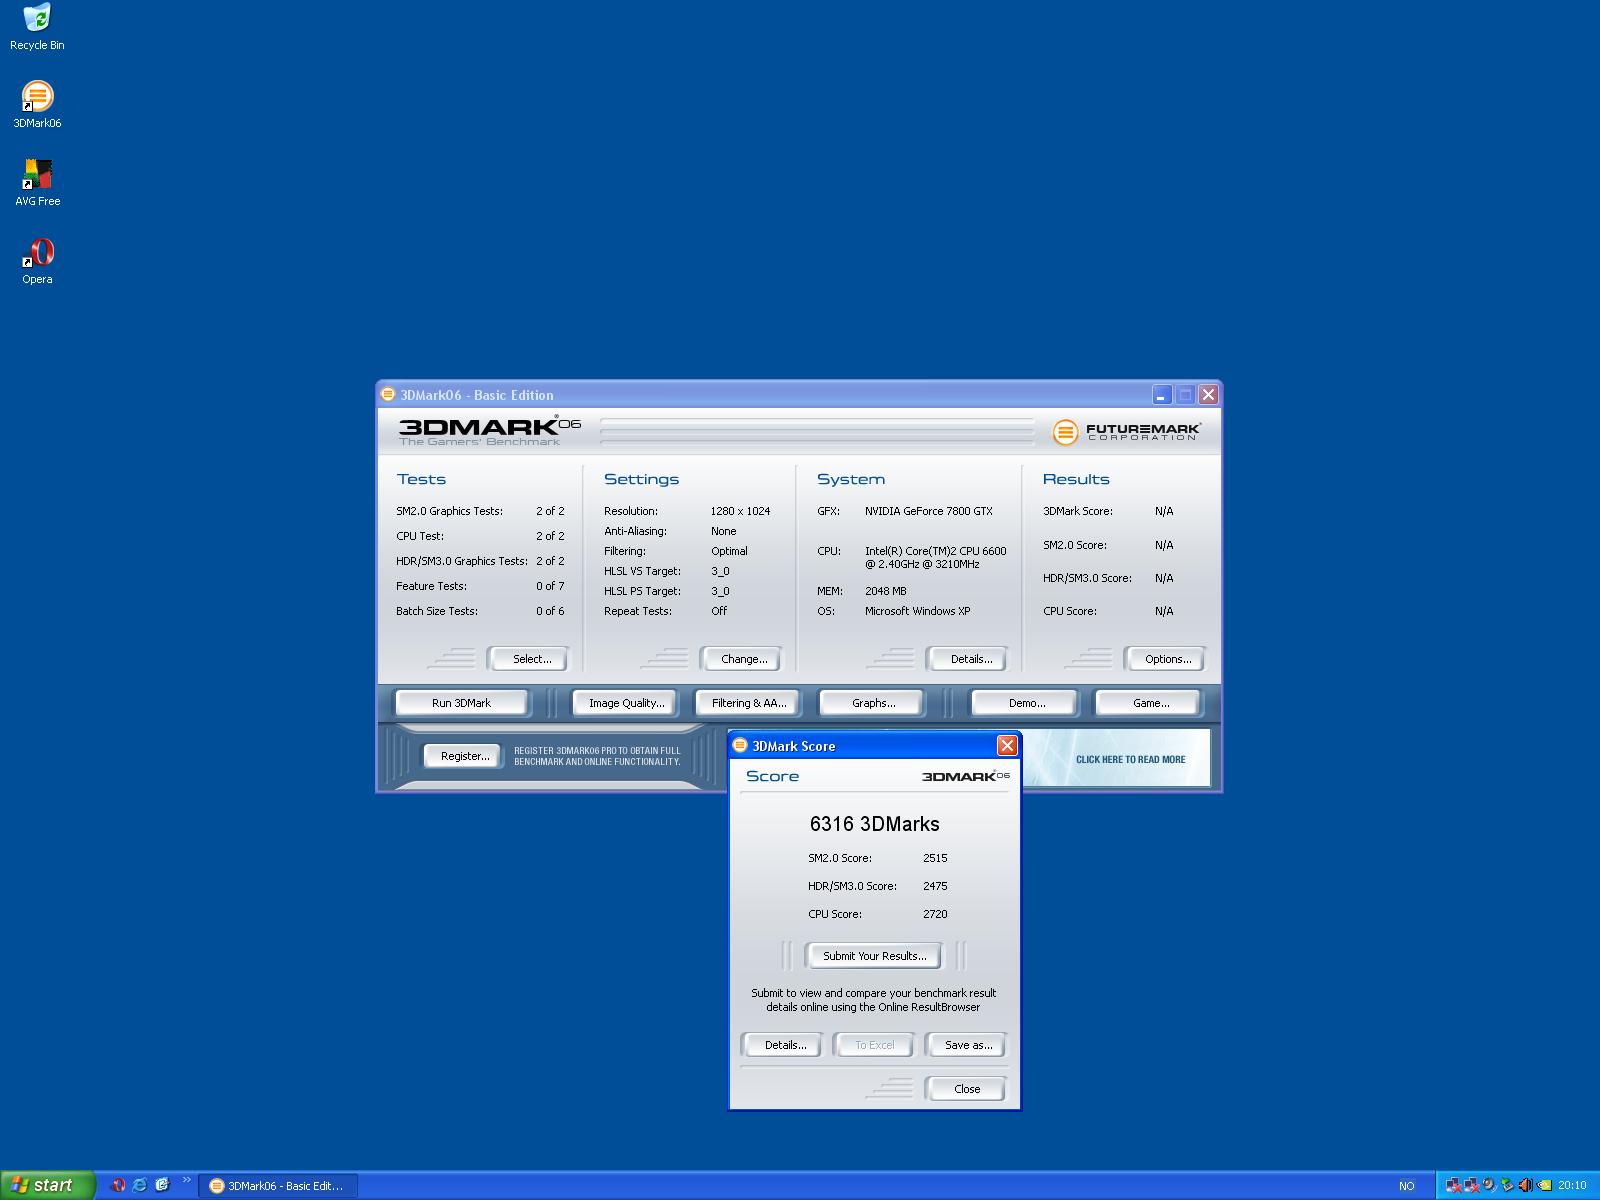
Task: Click Select... under Tests
Action: point(527,659)
